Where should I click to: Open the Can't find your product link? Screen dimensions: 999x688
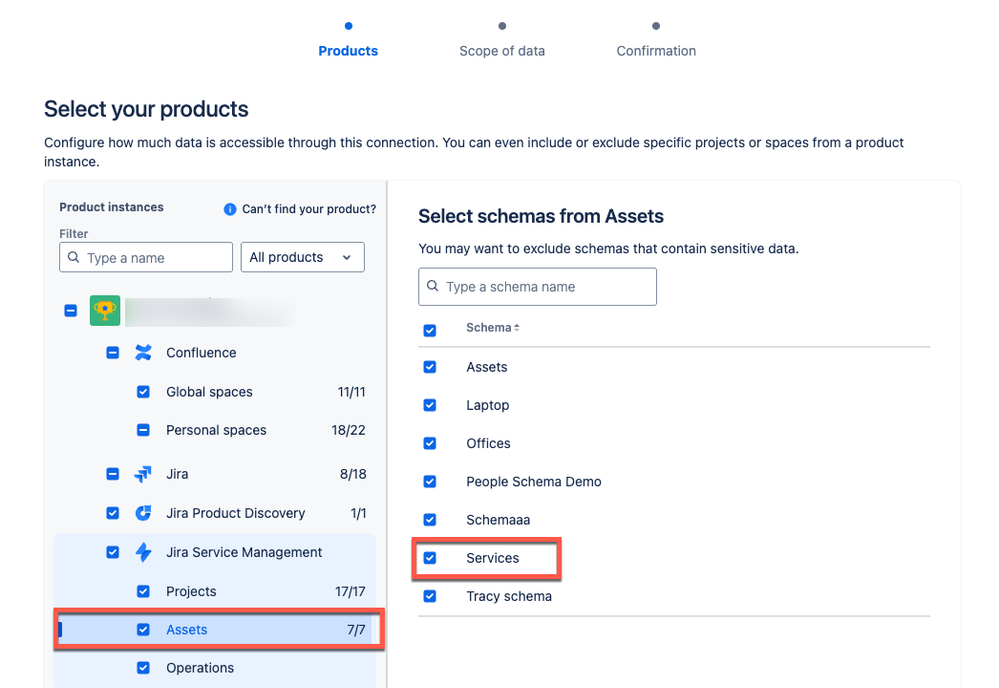pos(309,209)
